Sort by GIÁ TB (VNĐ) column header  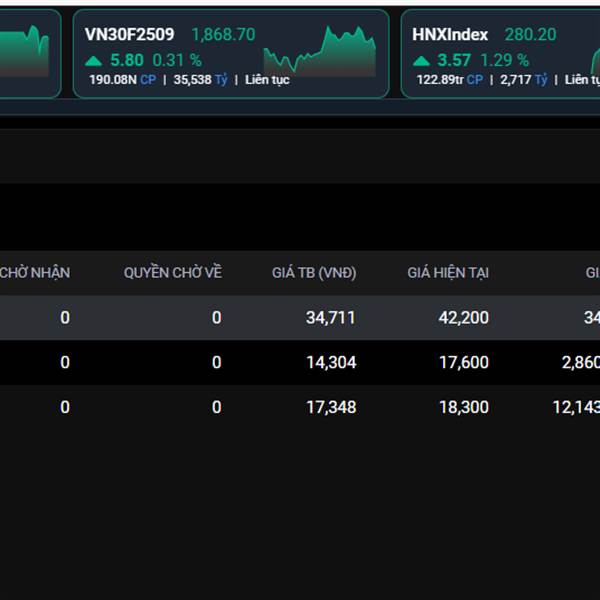(x=314, y=273)
